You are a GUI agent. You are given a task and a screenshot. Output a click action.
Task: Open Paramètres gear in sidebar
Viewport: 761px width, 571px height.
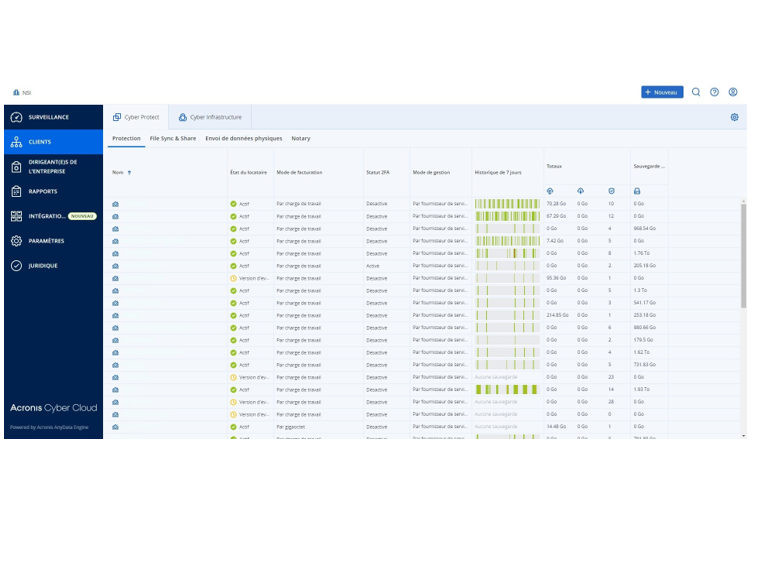coord(16,241)
